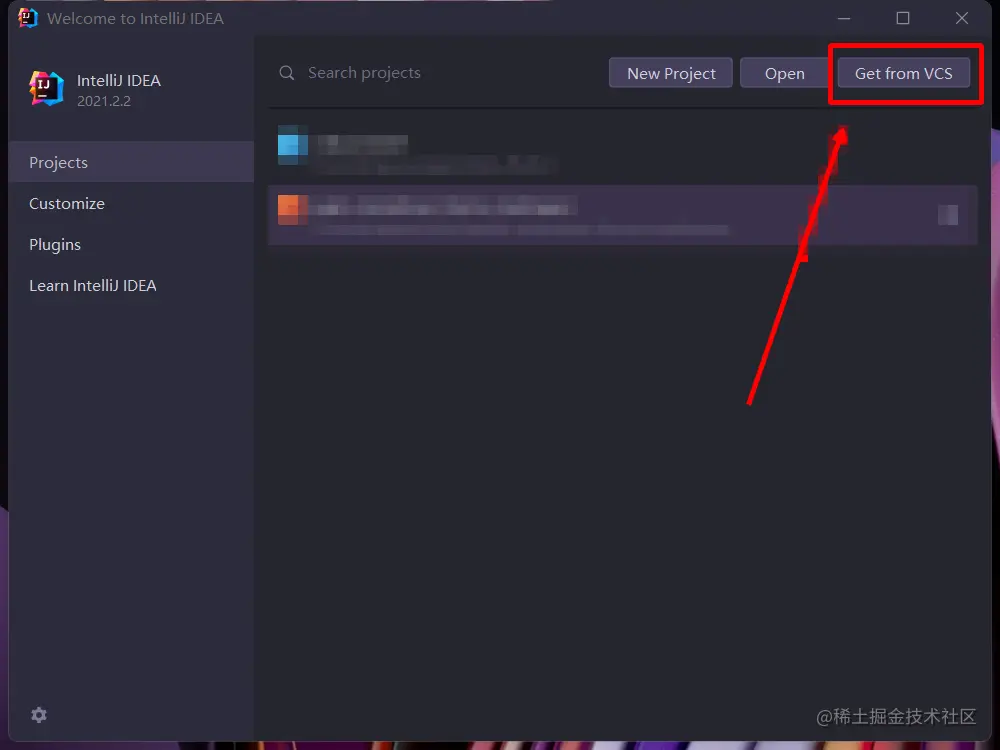The image size is (1000, 750).
Task: Minimize the Welcome window
Action: pos(844,18)
